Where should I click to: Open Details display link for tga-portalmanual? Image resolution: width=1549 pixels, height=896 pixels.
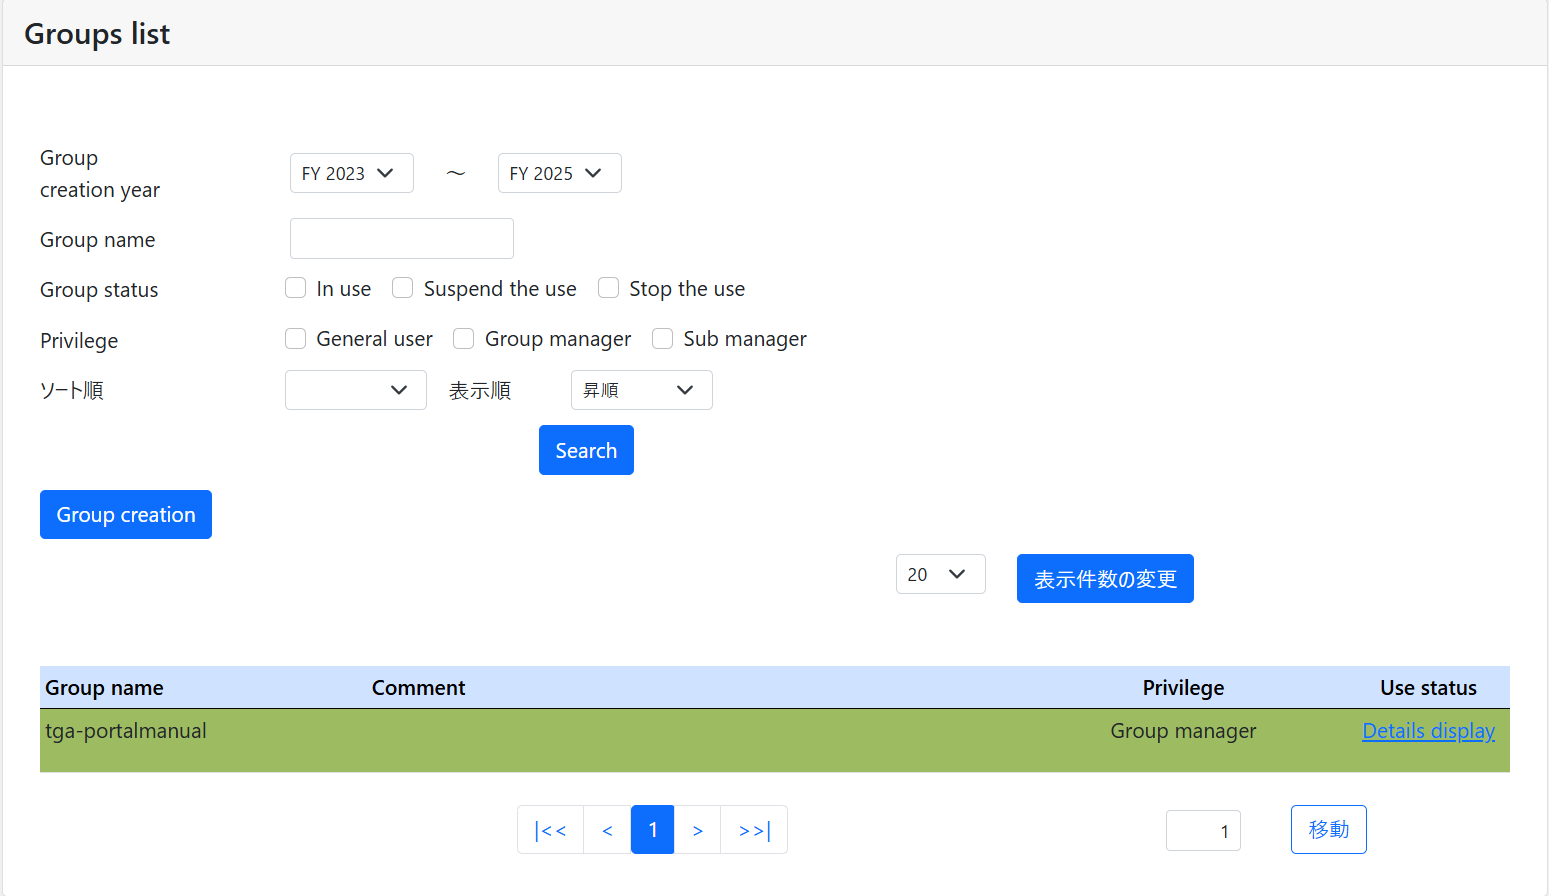[1428, 731]
